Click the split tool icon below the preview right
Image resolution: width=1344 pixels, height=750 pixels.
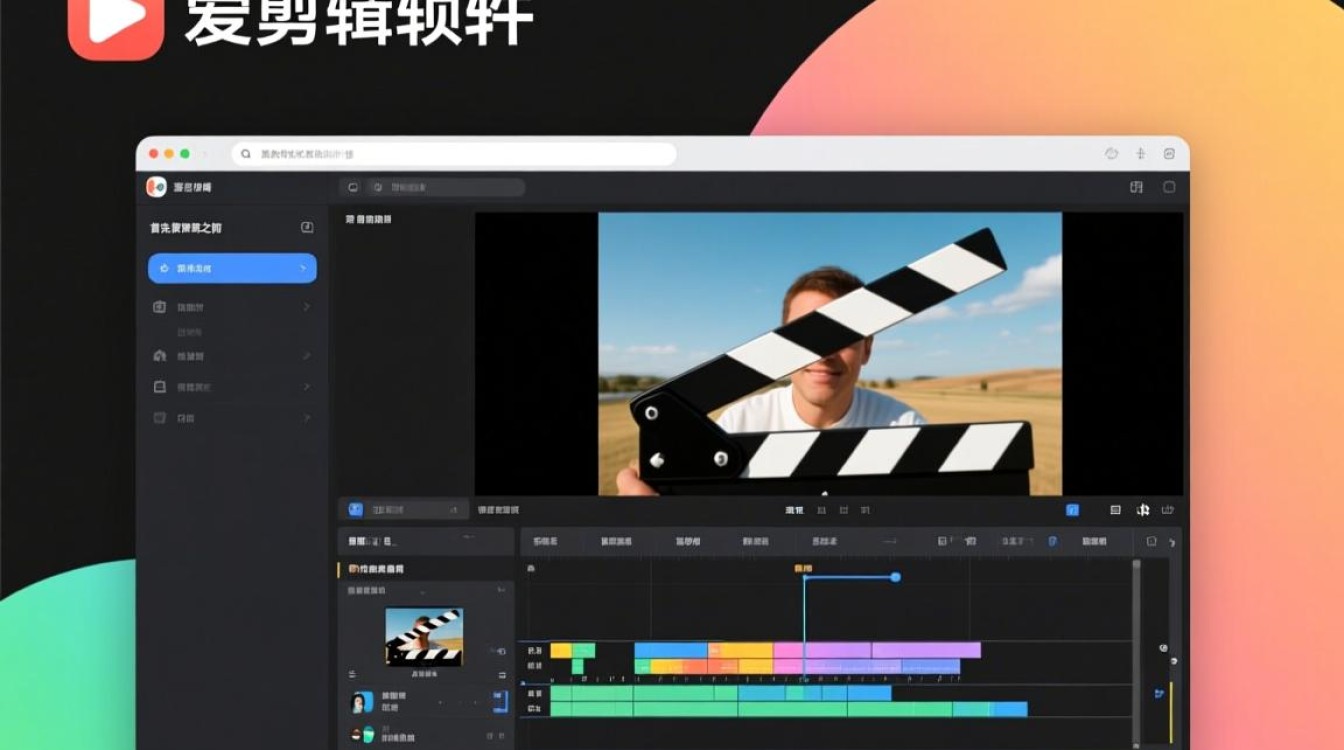pyautogui.click(x=1143, y=510)
